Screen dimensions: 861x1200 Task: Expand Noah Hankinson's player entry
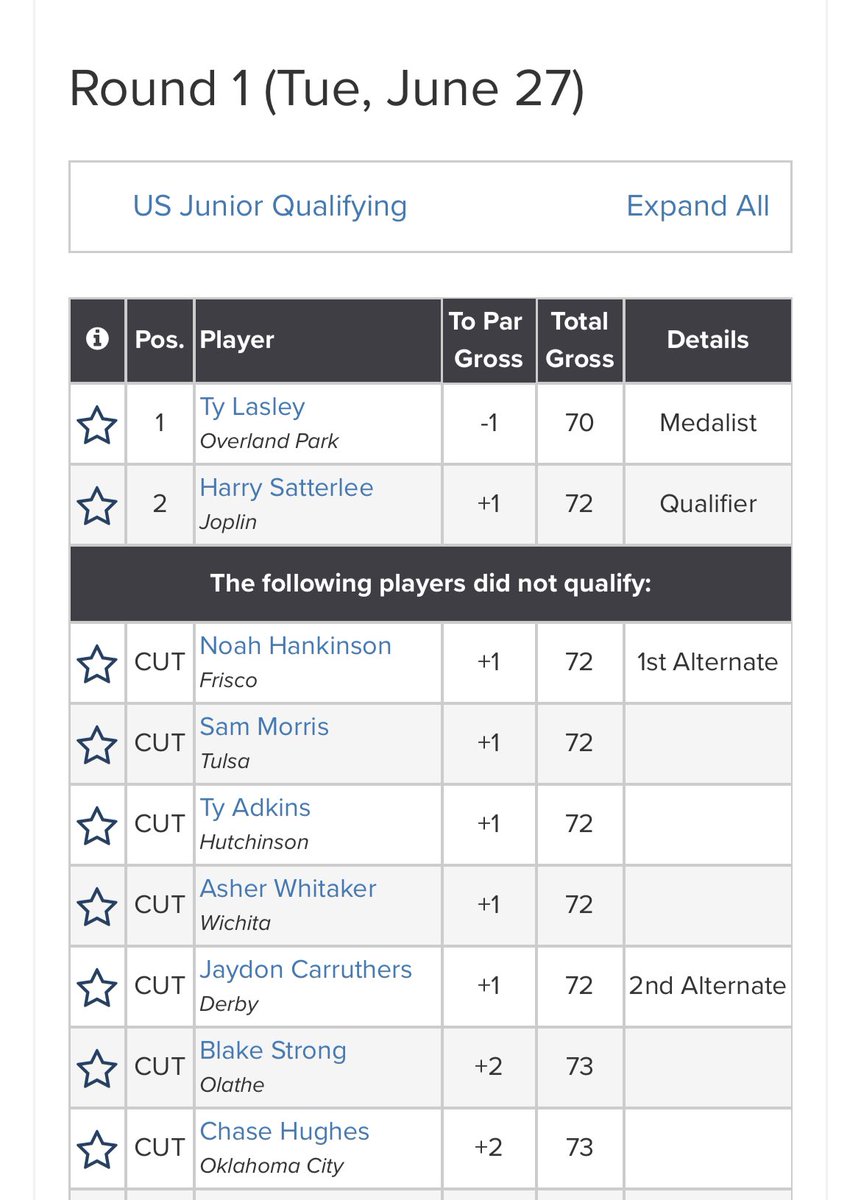(295, 646)
